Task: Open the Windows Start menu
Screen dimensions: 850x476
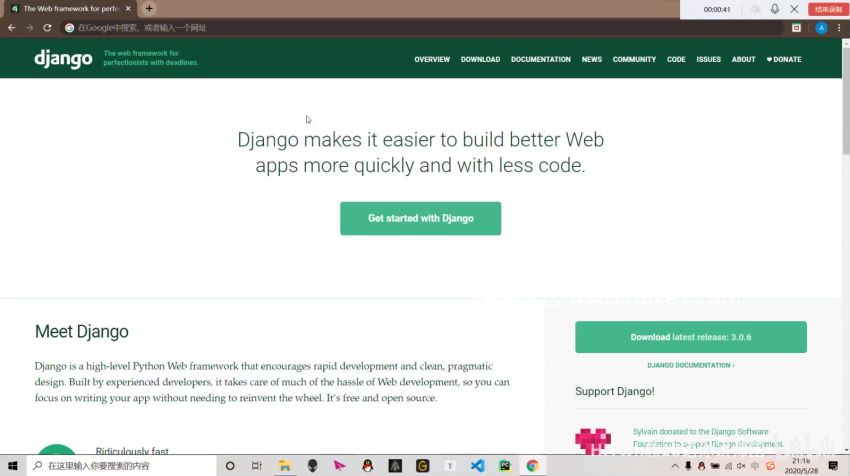Action: 13,466
